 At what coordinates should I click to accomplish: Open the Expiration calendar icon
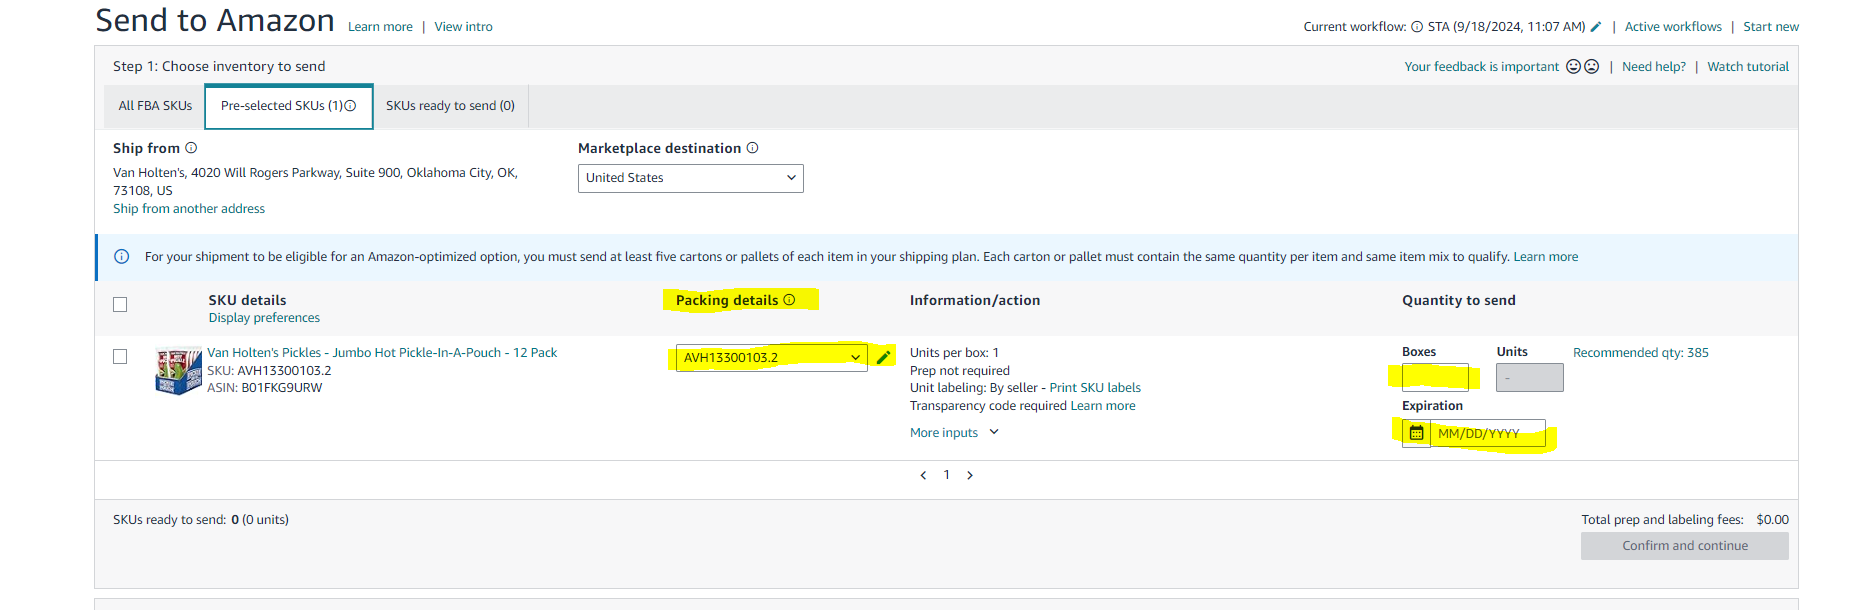click(1416, 433)
